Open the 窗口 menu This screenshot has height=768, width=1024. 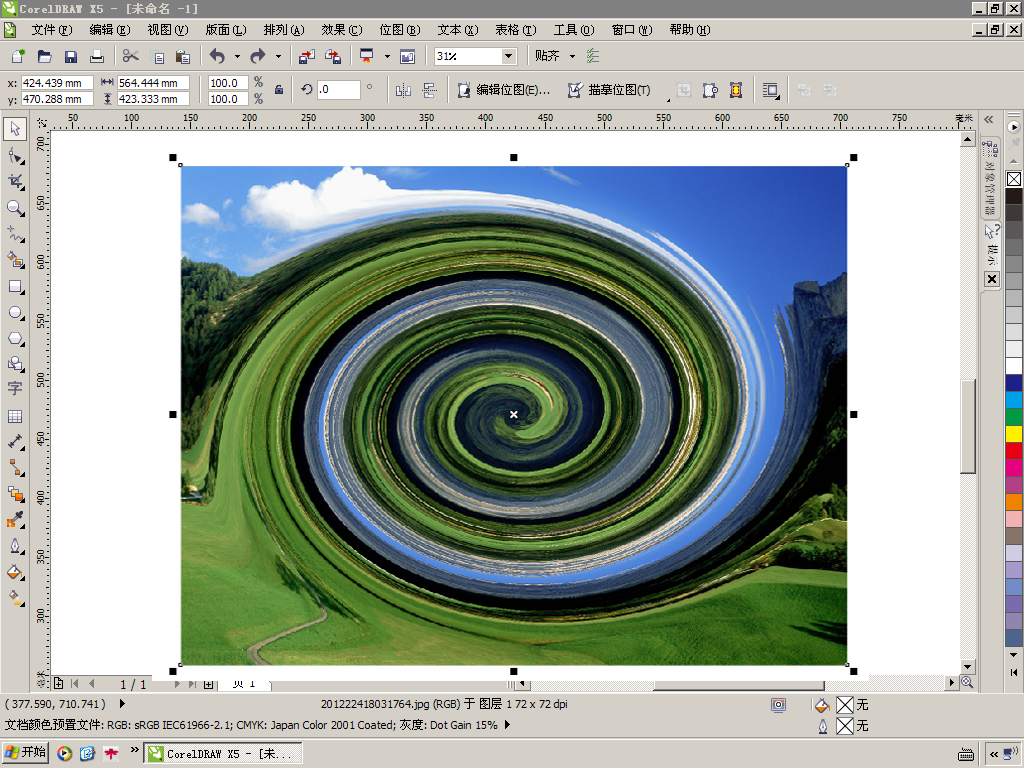click(x=632, y=30)
